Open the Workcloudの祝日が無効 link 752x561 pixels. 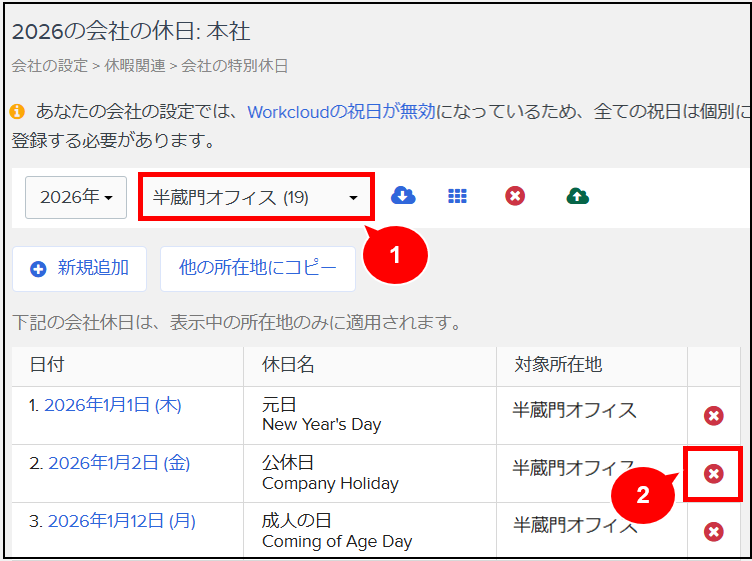[341, 112]
